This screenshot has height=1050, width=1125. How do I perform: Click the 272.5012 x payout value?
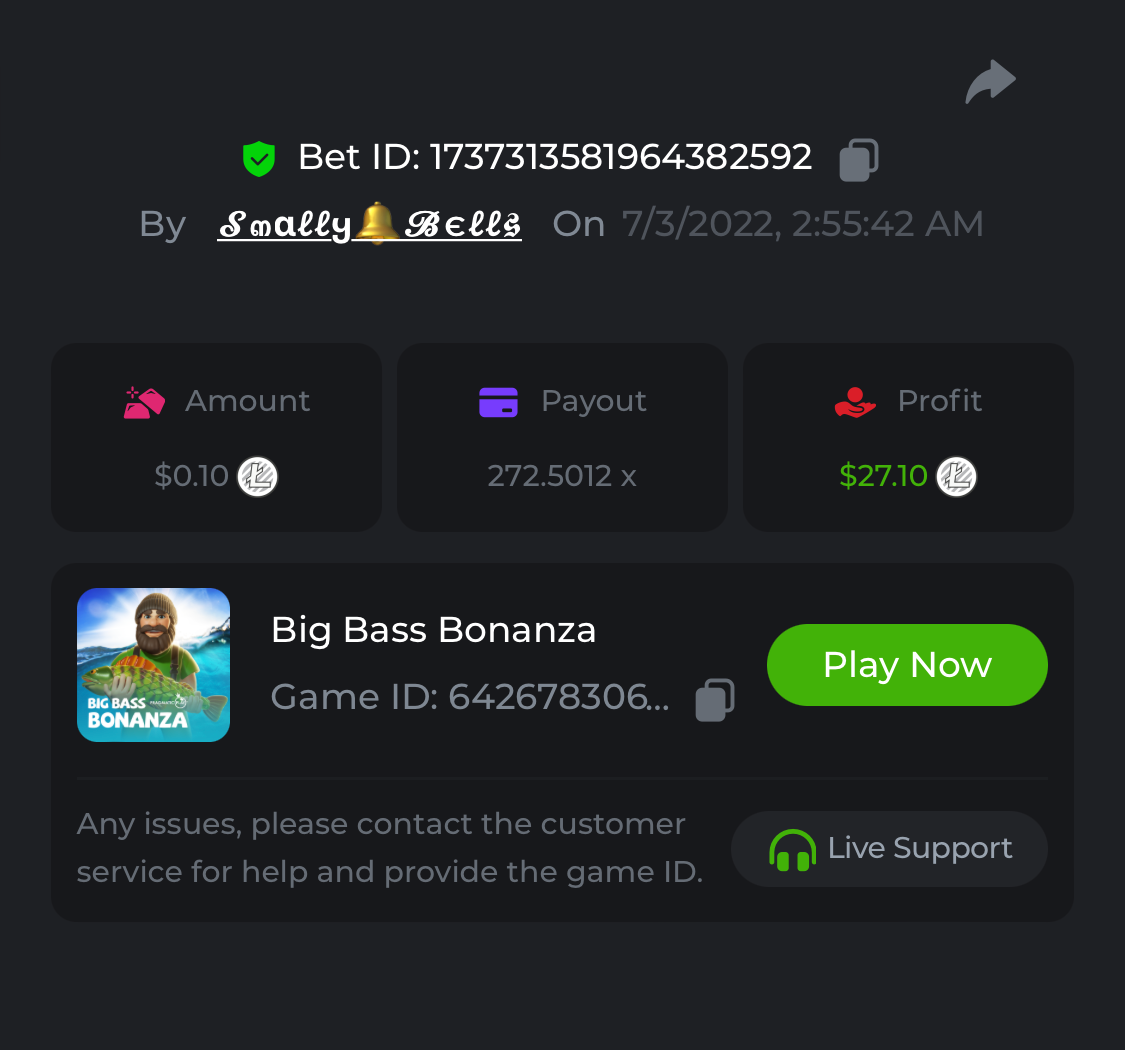click(x=561, y=476)
